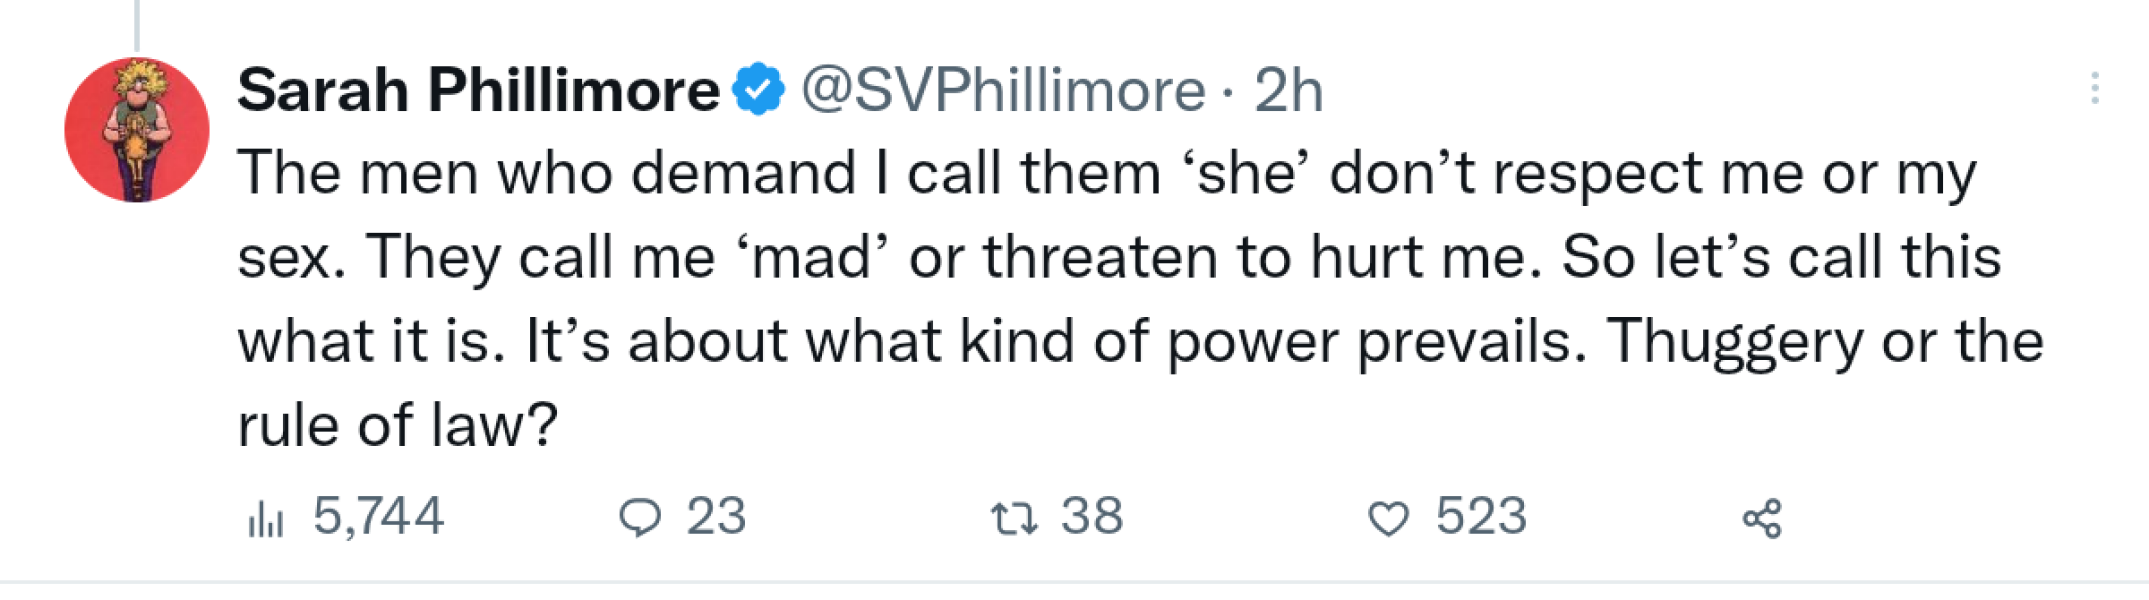Open the tweet analytics views icon
Image resolution: width=2149 pixels, height=600 pixels.
point(265,519)
